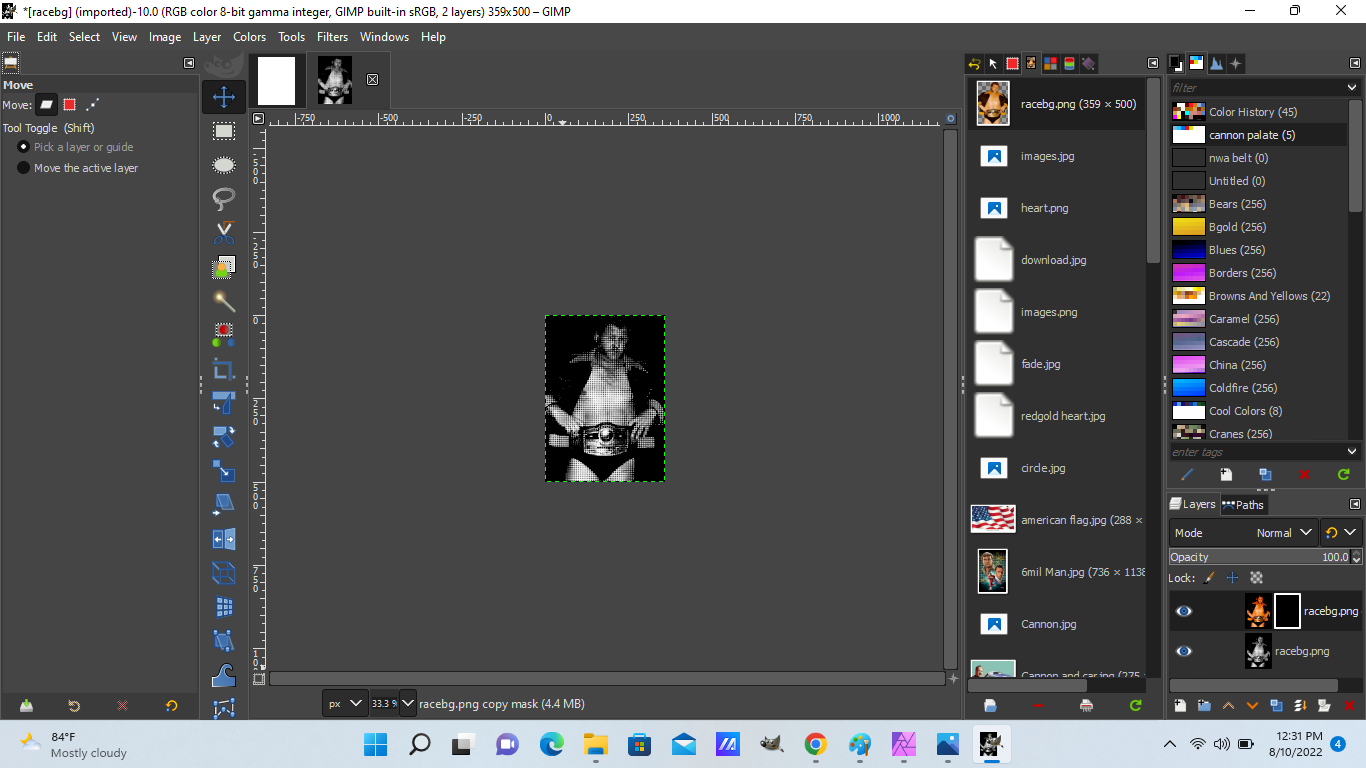1366x768 pixels.
Task: Hide the top racebg.png layer with mask
Action: (1184, 611)
